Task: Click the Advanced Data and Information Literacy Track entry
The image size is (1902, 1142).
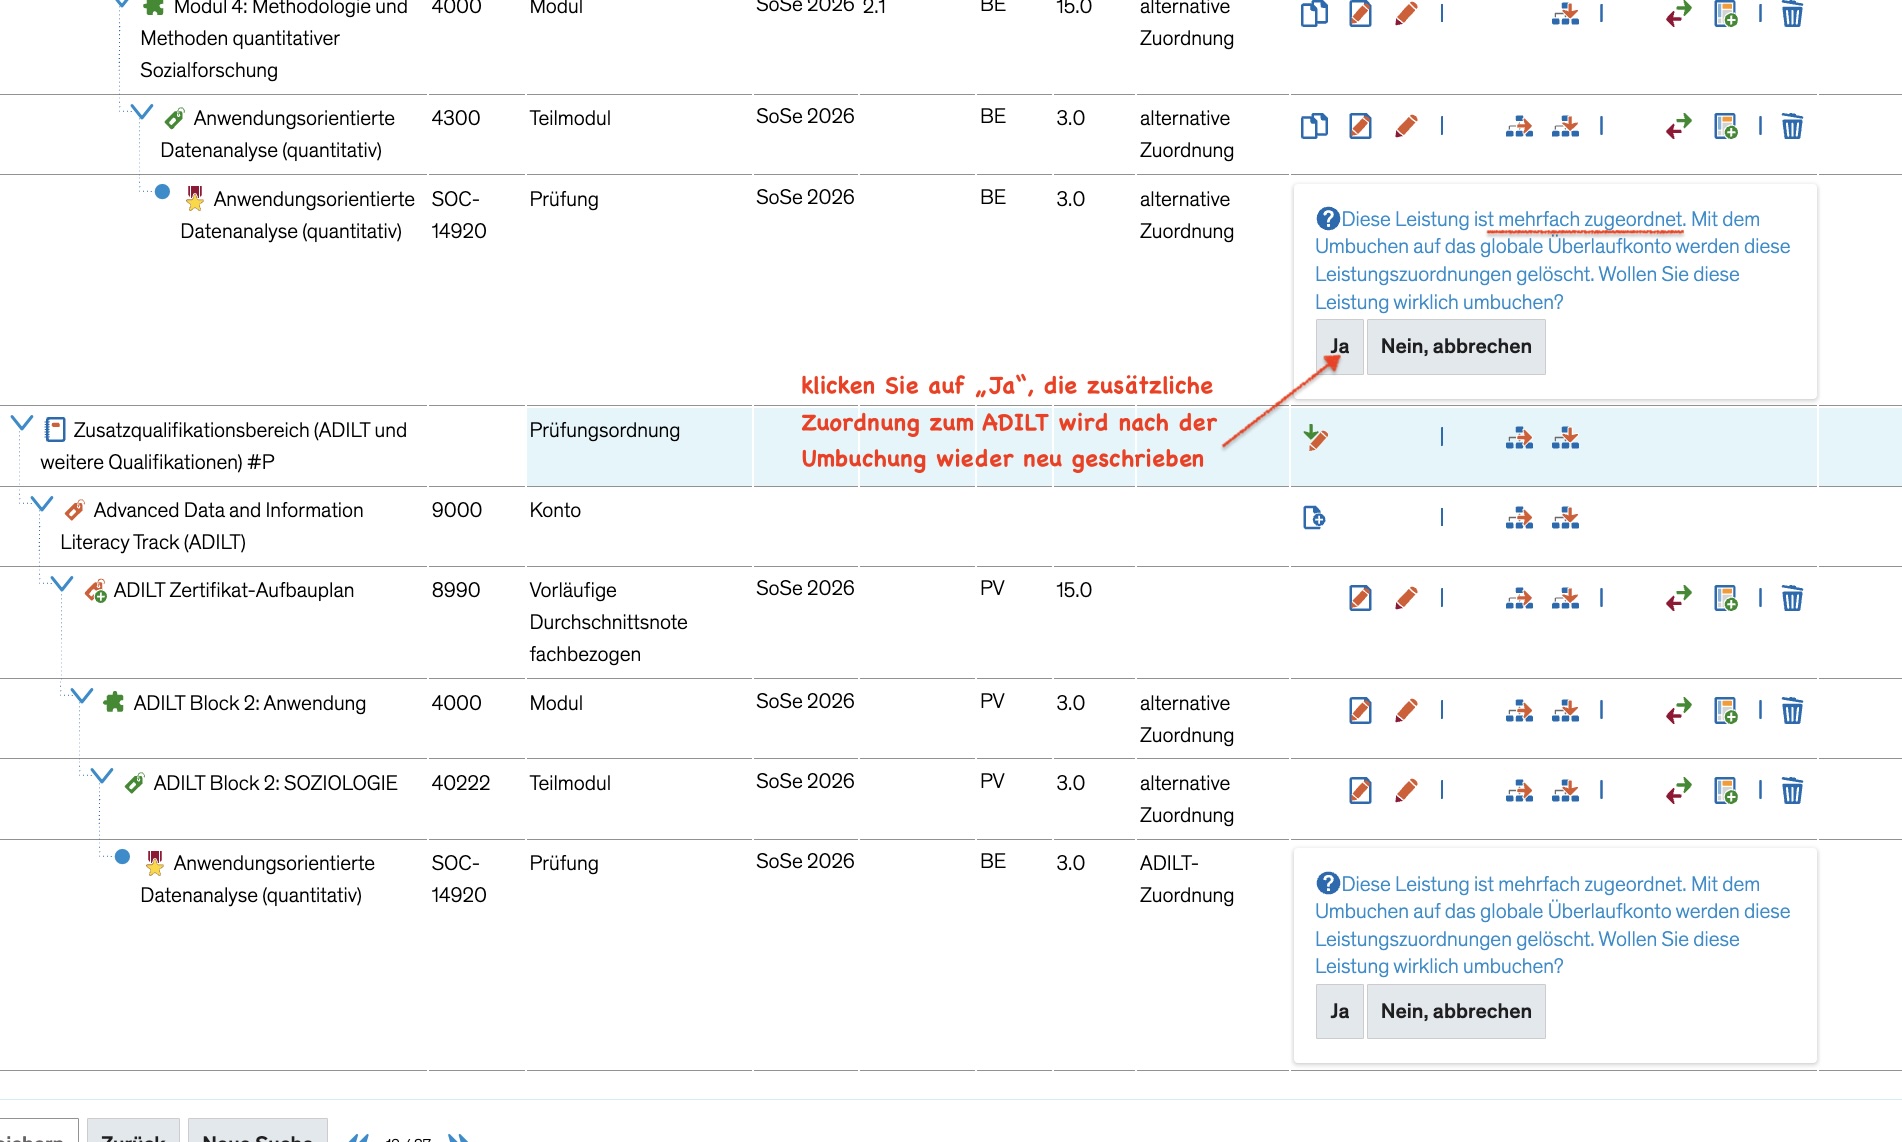Action: coord(212,526)
